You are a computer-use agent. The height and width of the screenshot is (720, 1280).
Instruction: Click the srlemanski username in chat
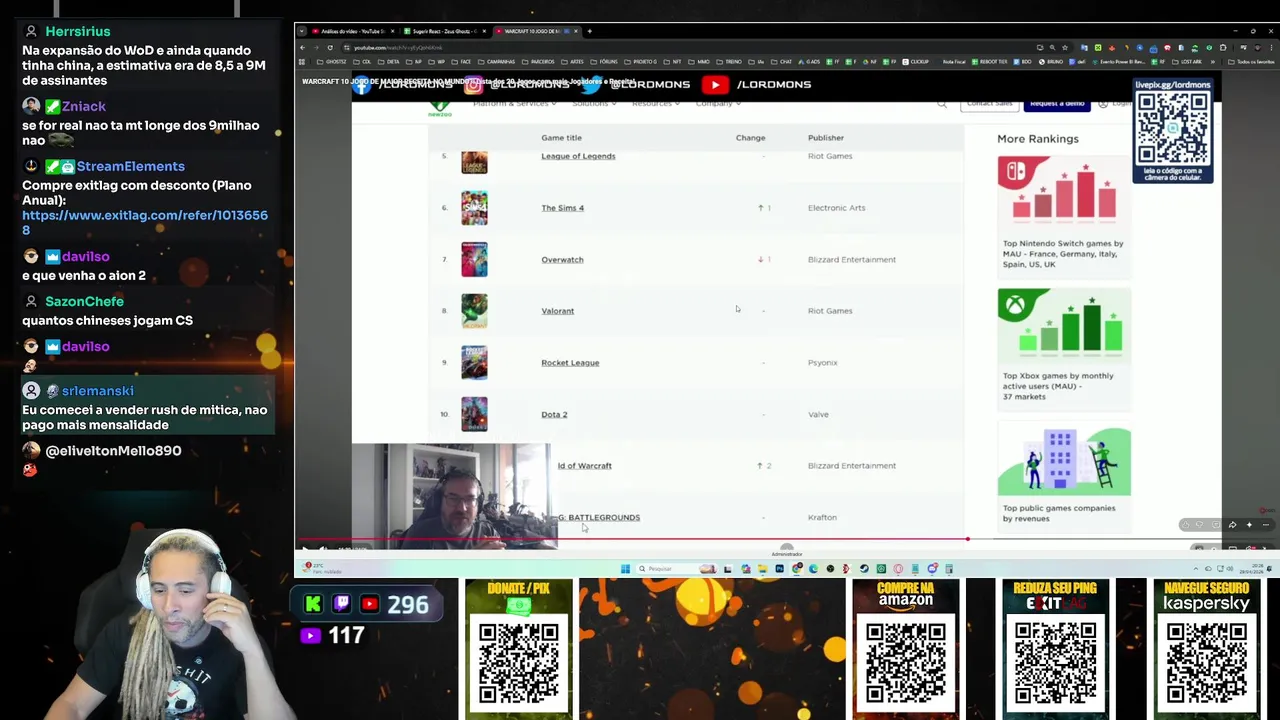pyautogui.click(x=97, y=391)
